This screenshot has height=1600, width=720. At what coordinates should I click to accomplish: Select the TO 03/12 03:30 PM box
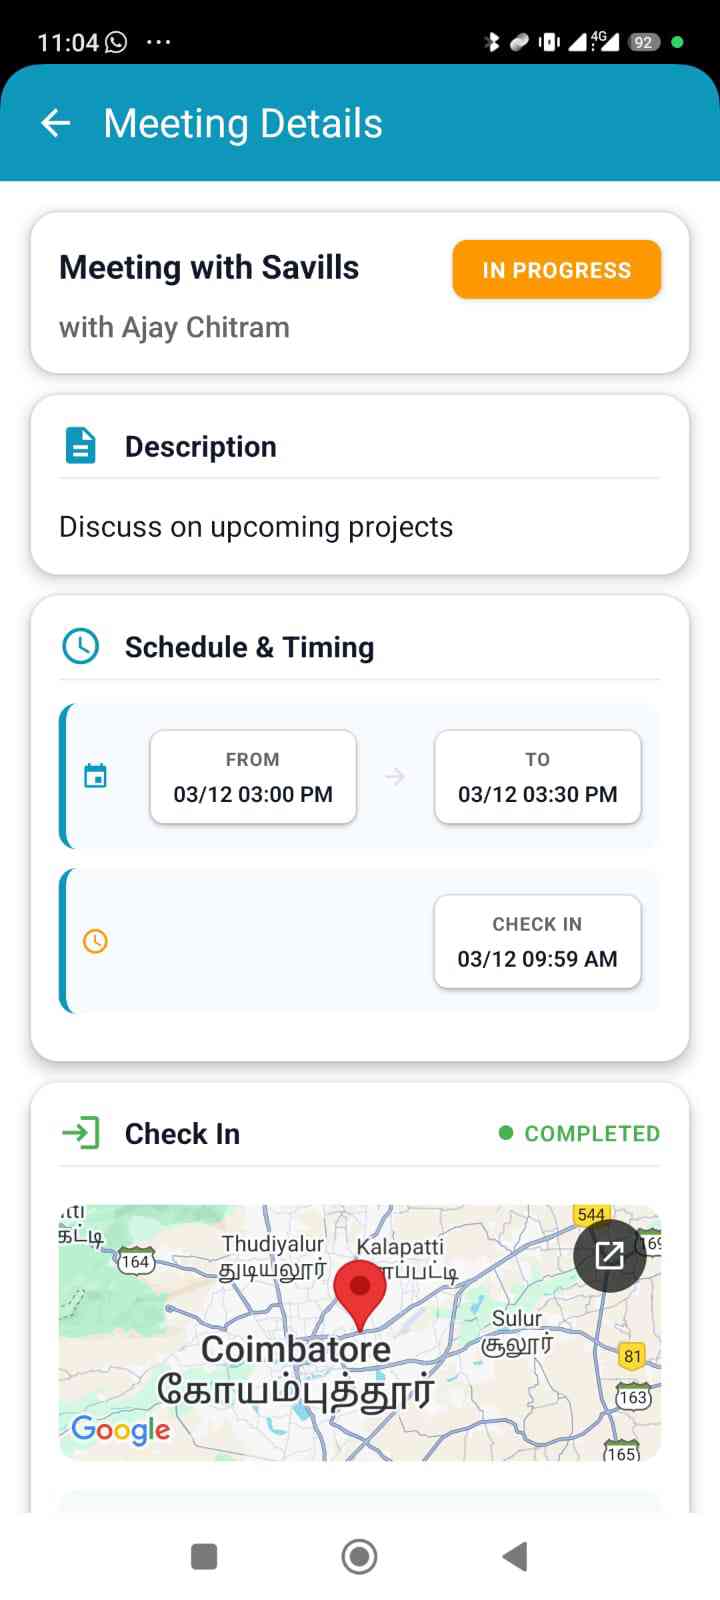coord(537,778)
